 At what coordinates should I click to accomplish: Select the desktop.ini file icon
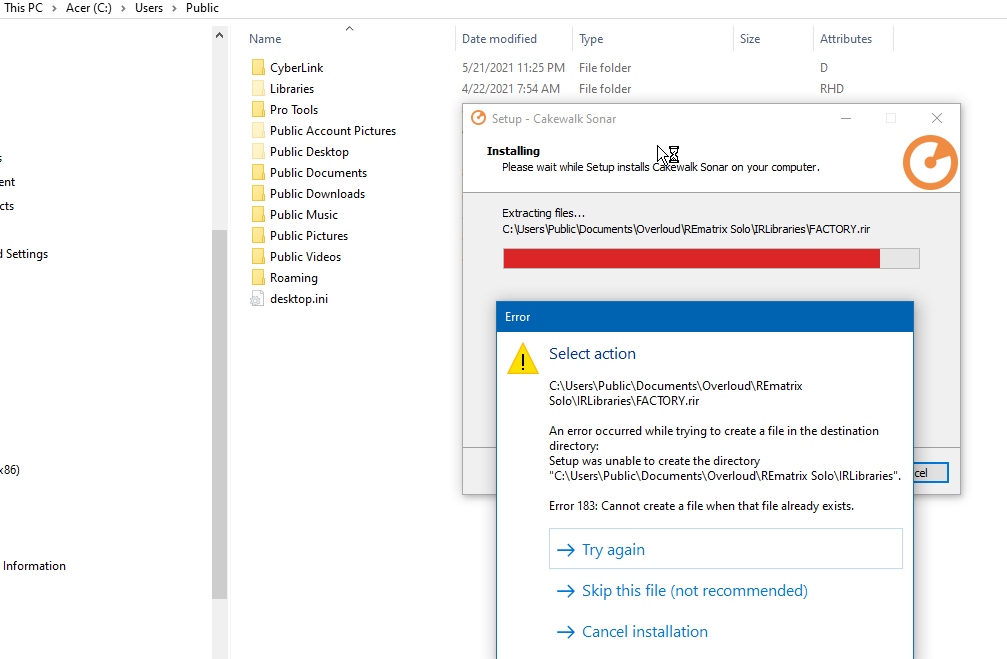tap(258, 299)
